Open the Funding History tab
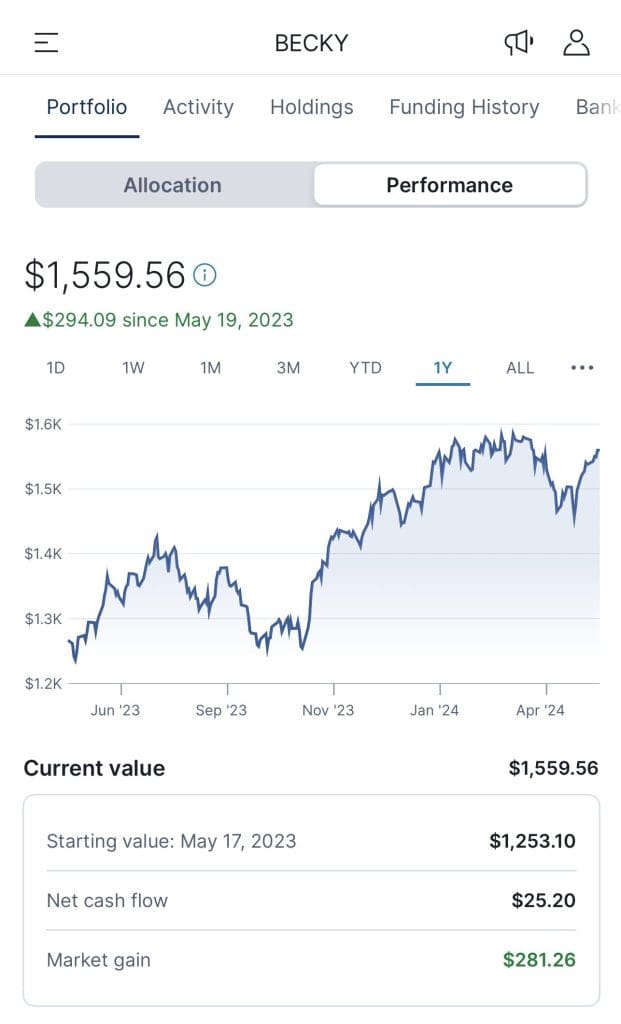621x1024 pixels. tap(464, 107)
